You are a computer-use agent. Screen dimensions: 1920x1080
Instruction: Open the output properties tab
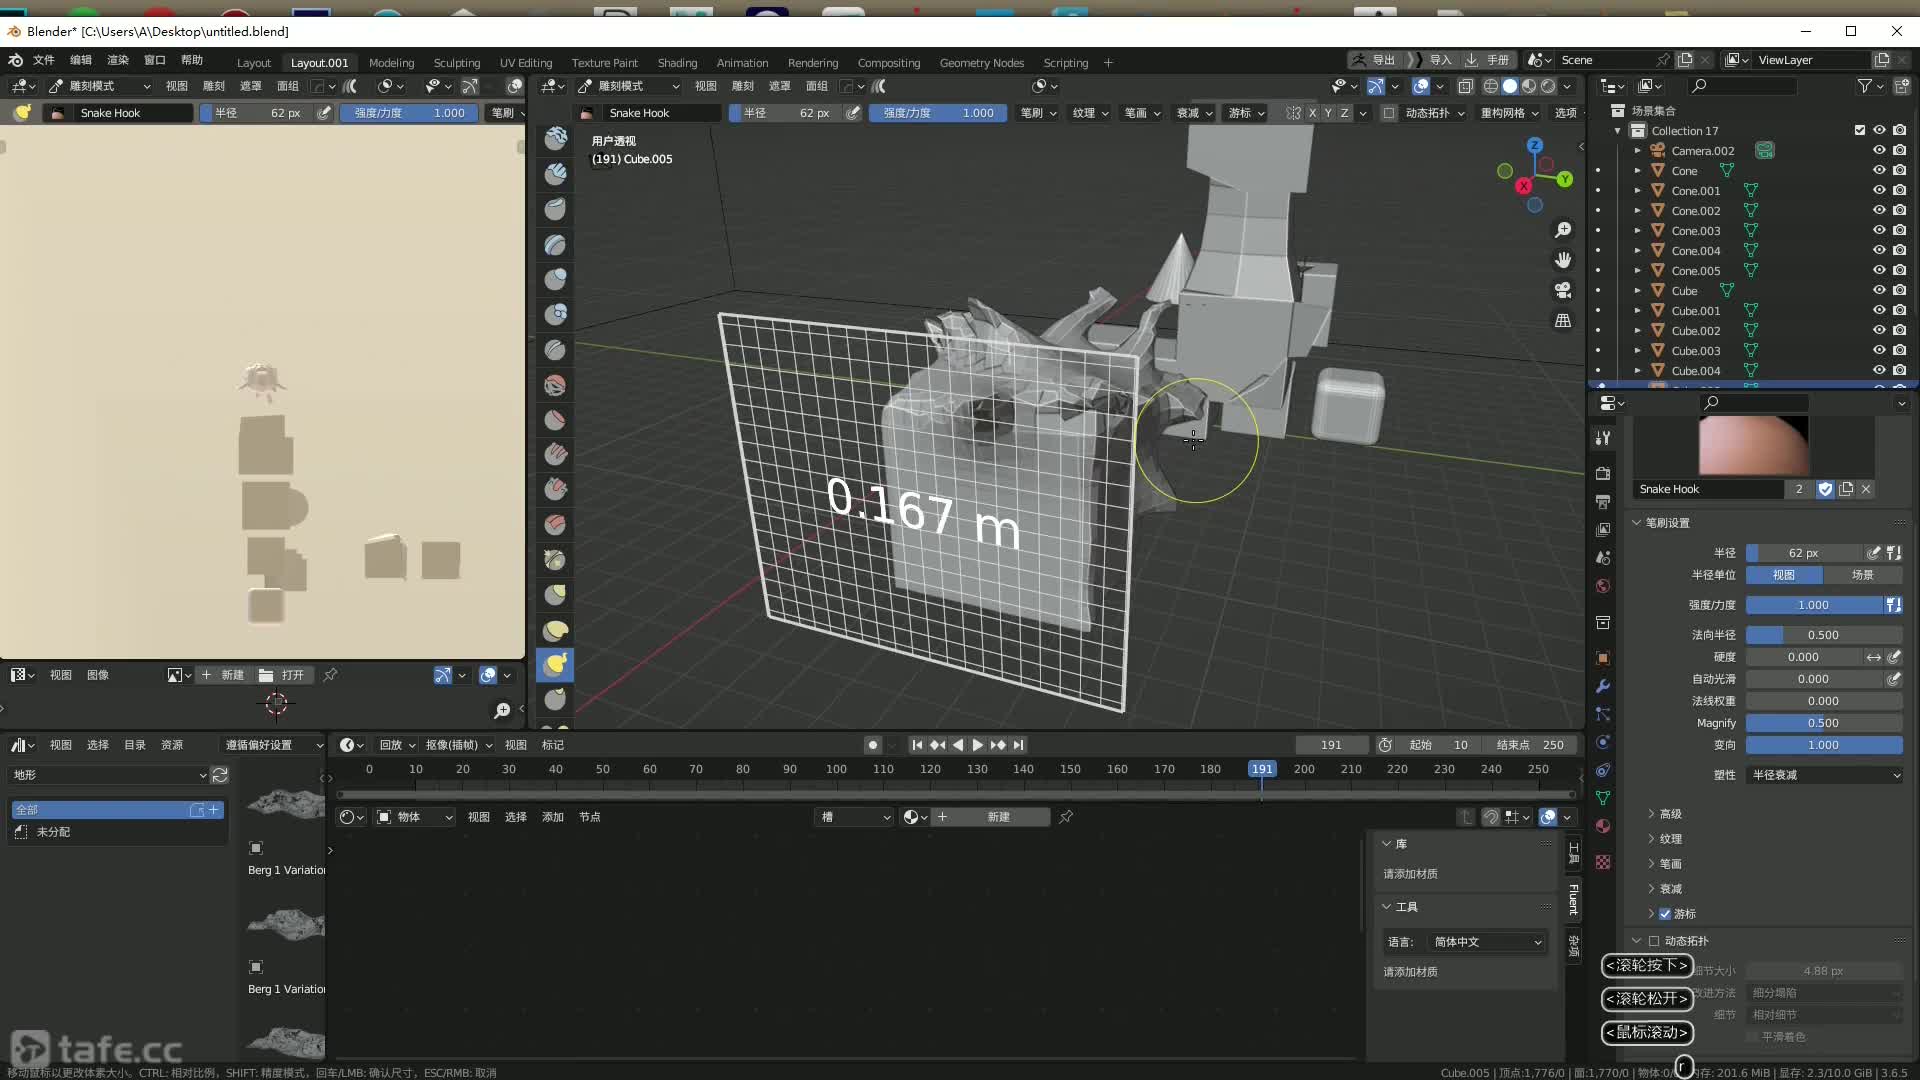(x=1603, y=501)
